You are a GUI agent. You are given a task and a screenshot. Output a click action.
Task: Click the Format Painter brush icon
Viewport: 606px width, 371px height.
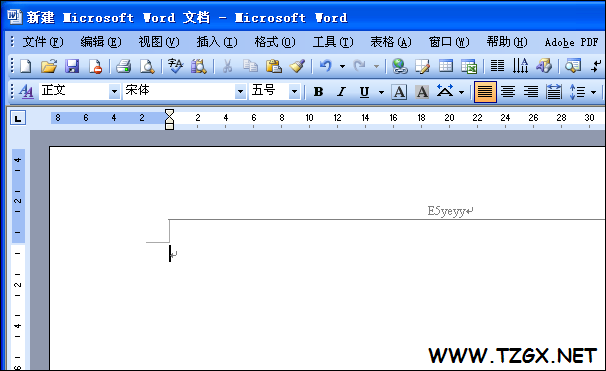(297, 66)
